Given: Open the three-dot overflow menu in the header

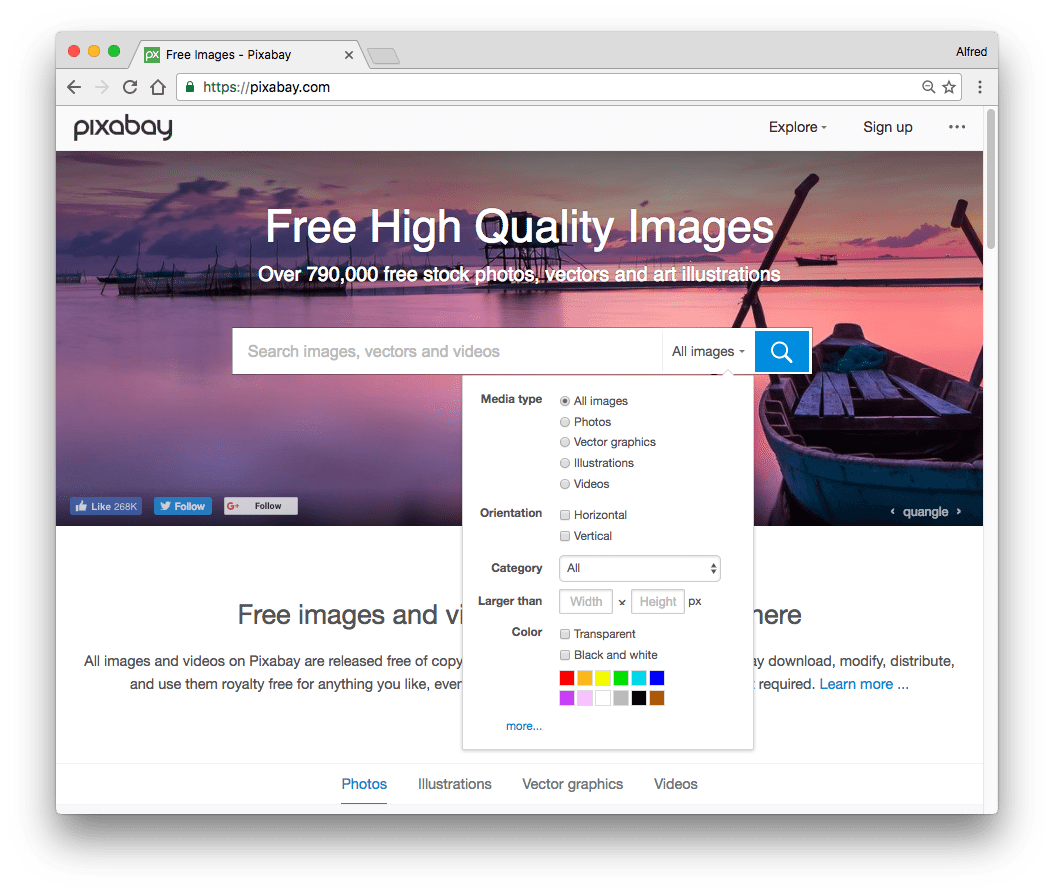Looking at the screenshot, I should coord(956,127).
